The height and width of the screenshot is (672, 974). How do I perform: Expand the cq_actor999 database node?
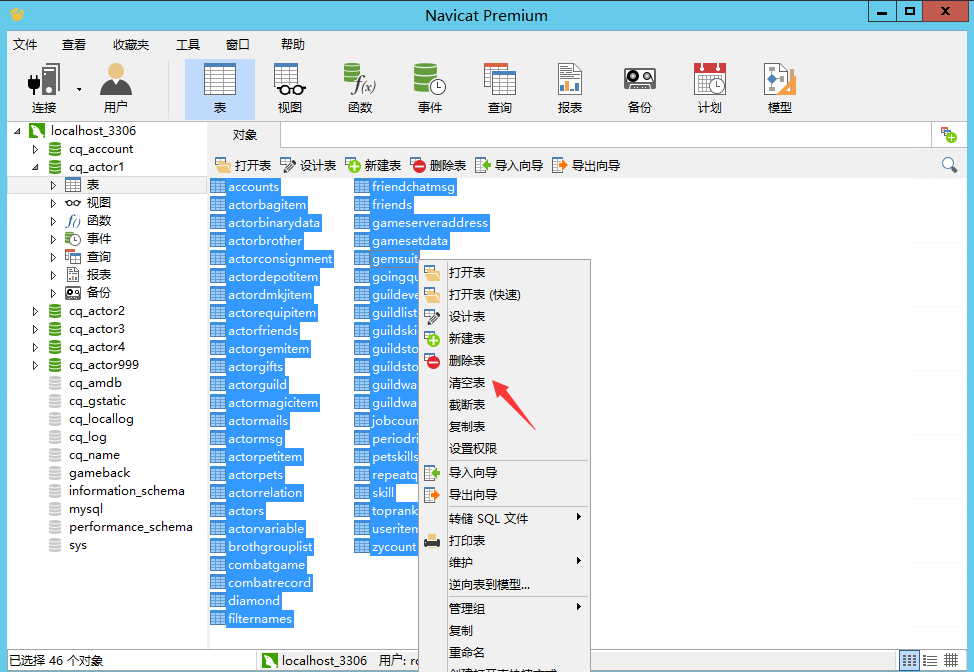coord(35,365)
